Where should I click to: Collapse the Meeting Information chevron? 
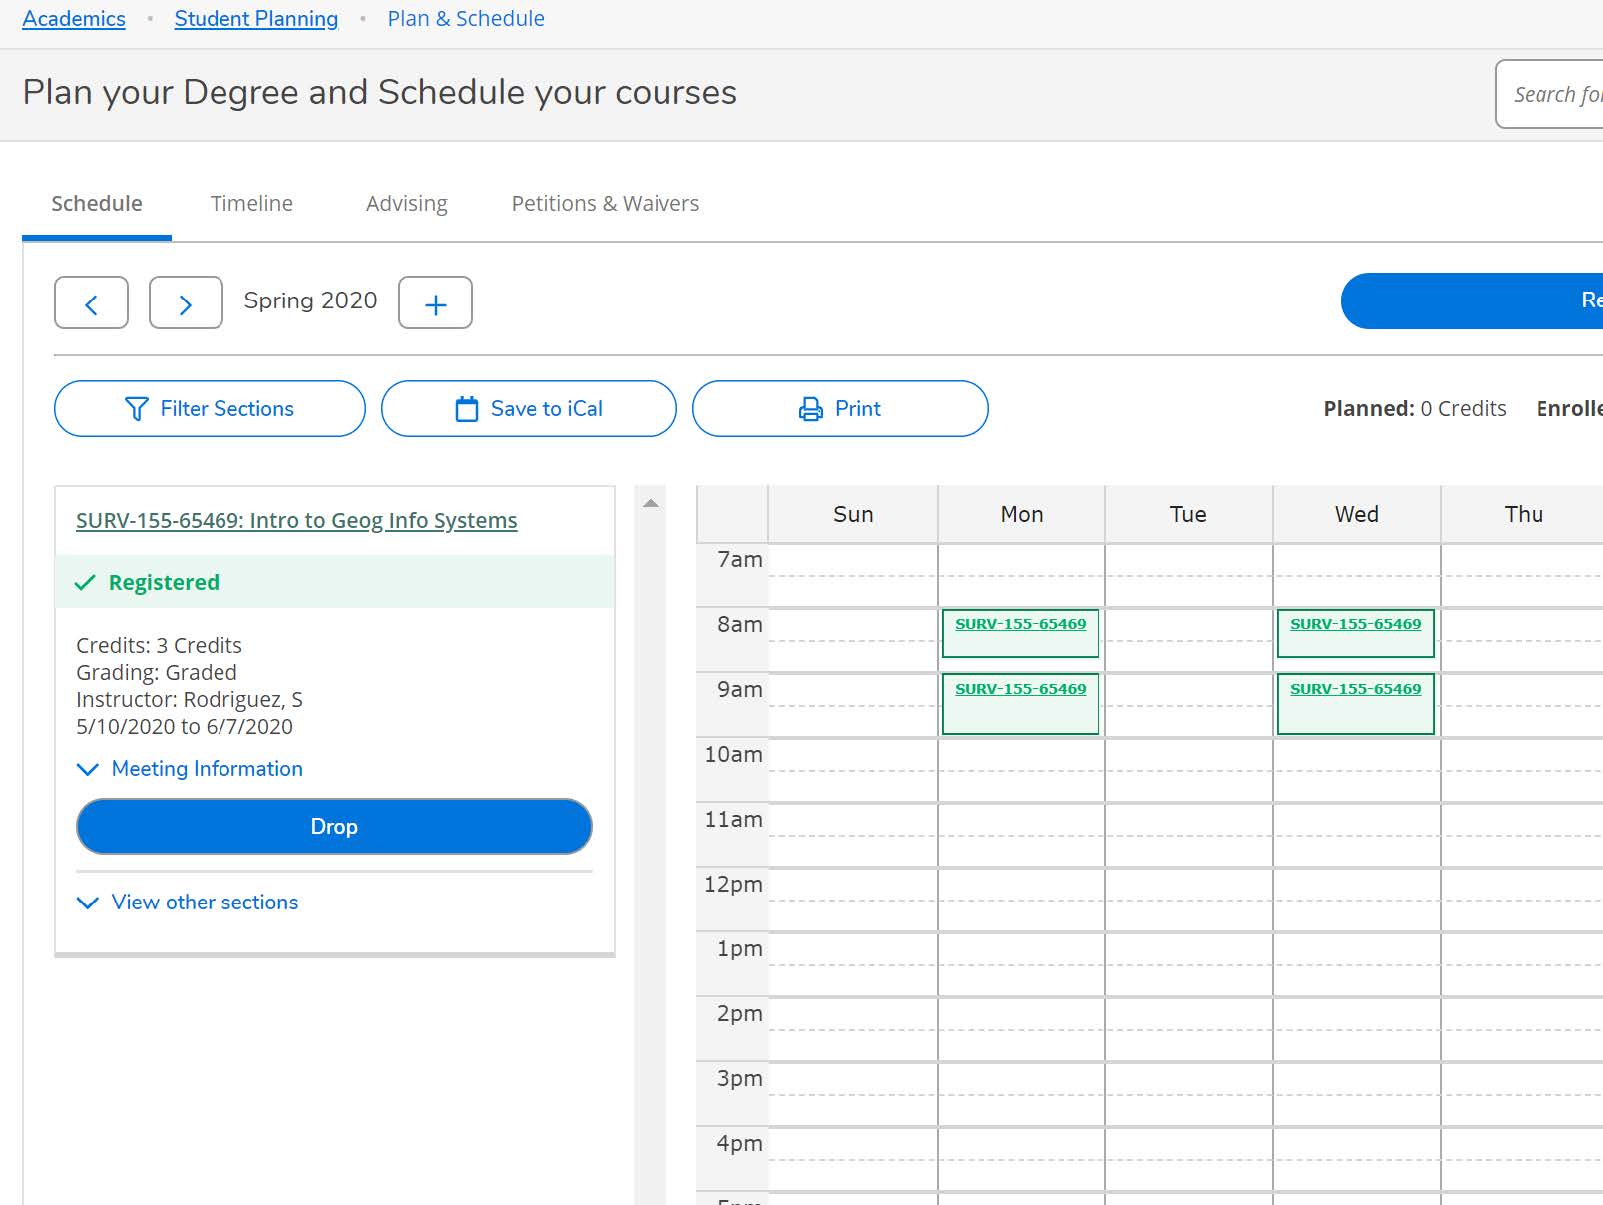(x=87, y=769)
